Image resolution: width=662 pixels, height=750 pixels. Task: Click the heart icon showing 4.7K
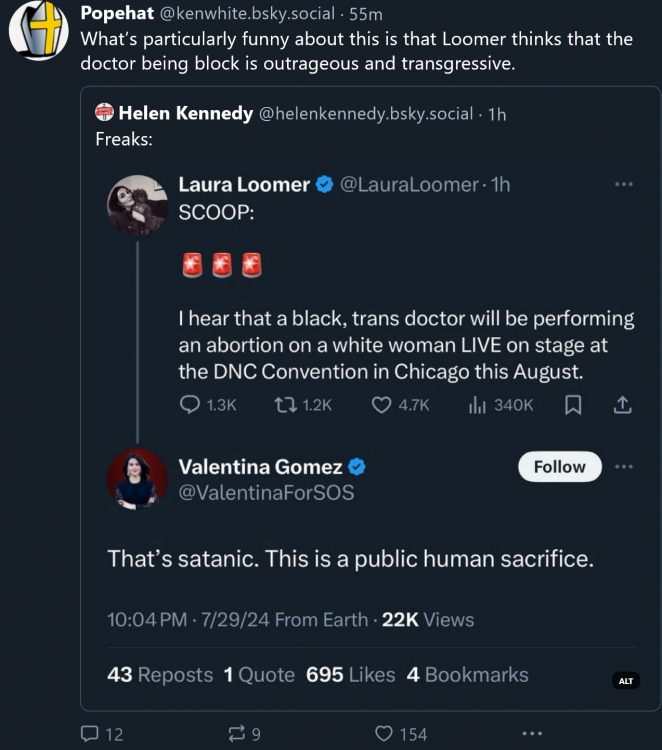[381, 405]
